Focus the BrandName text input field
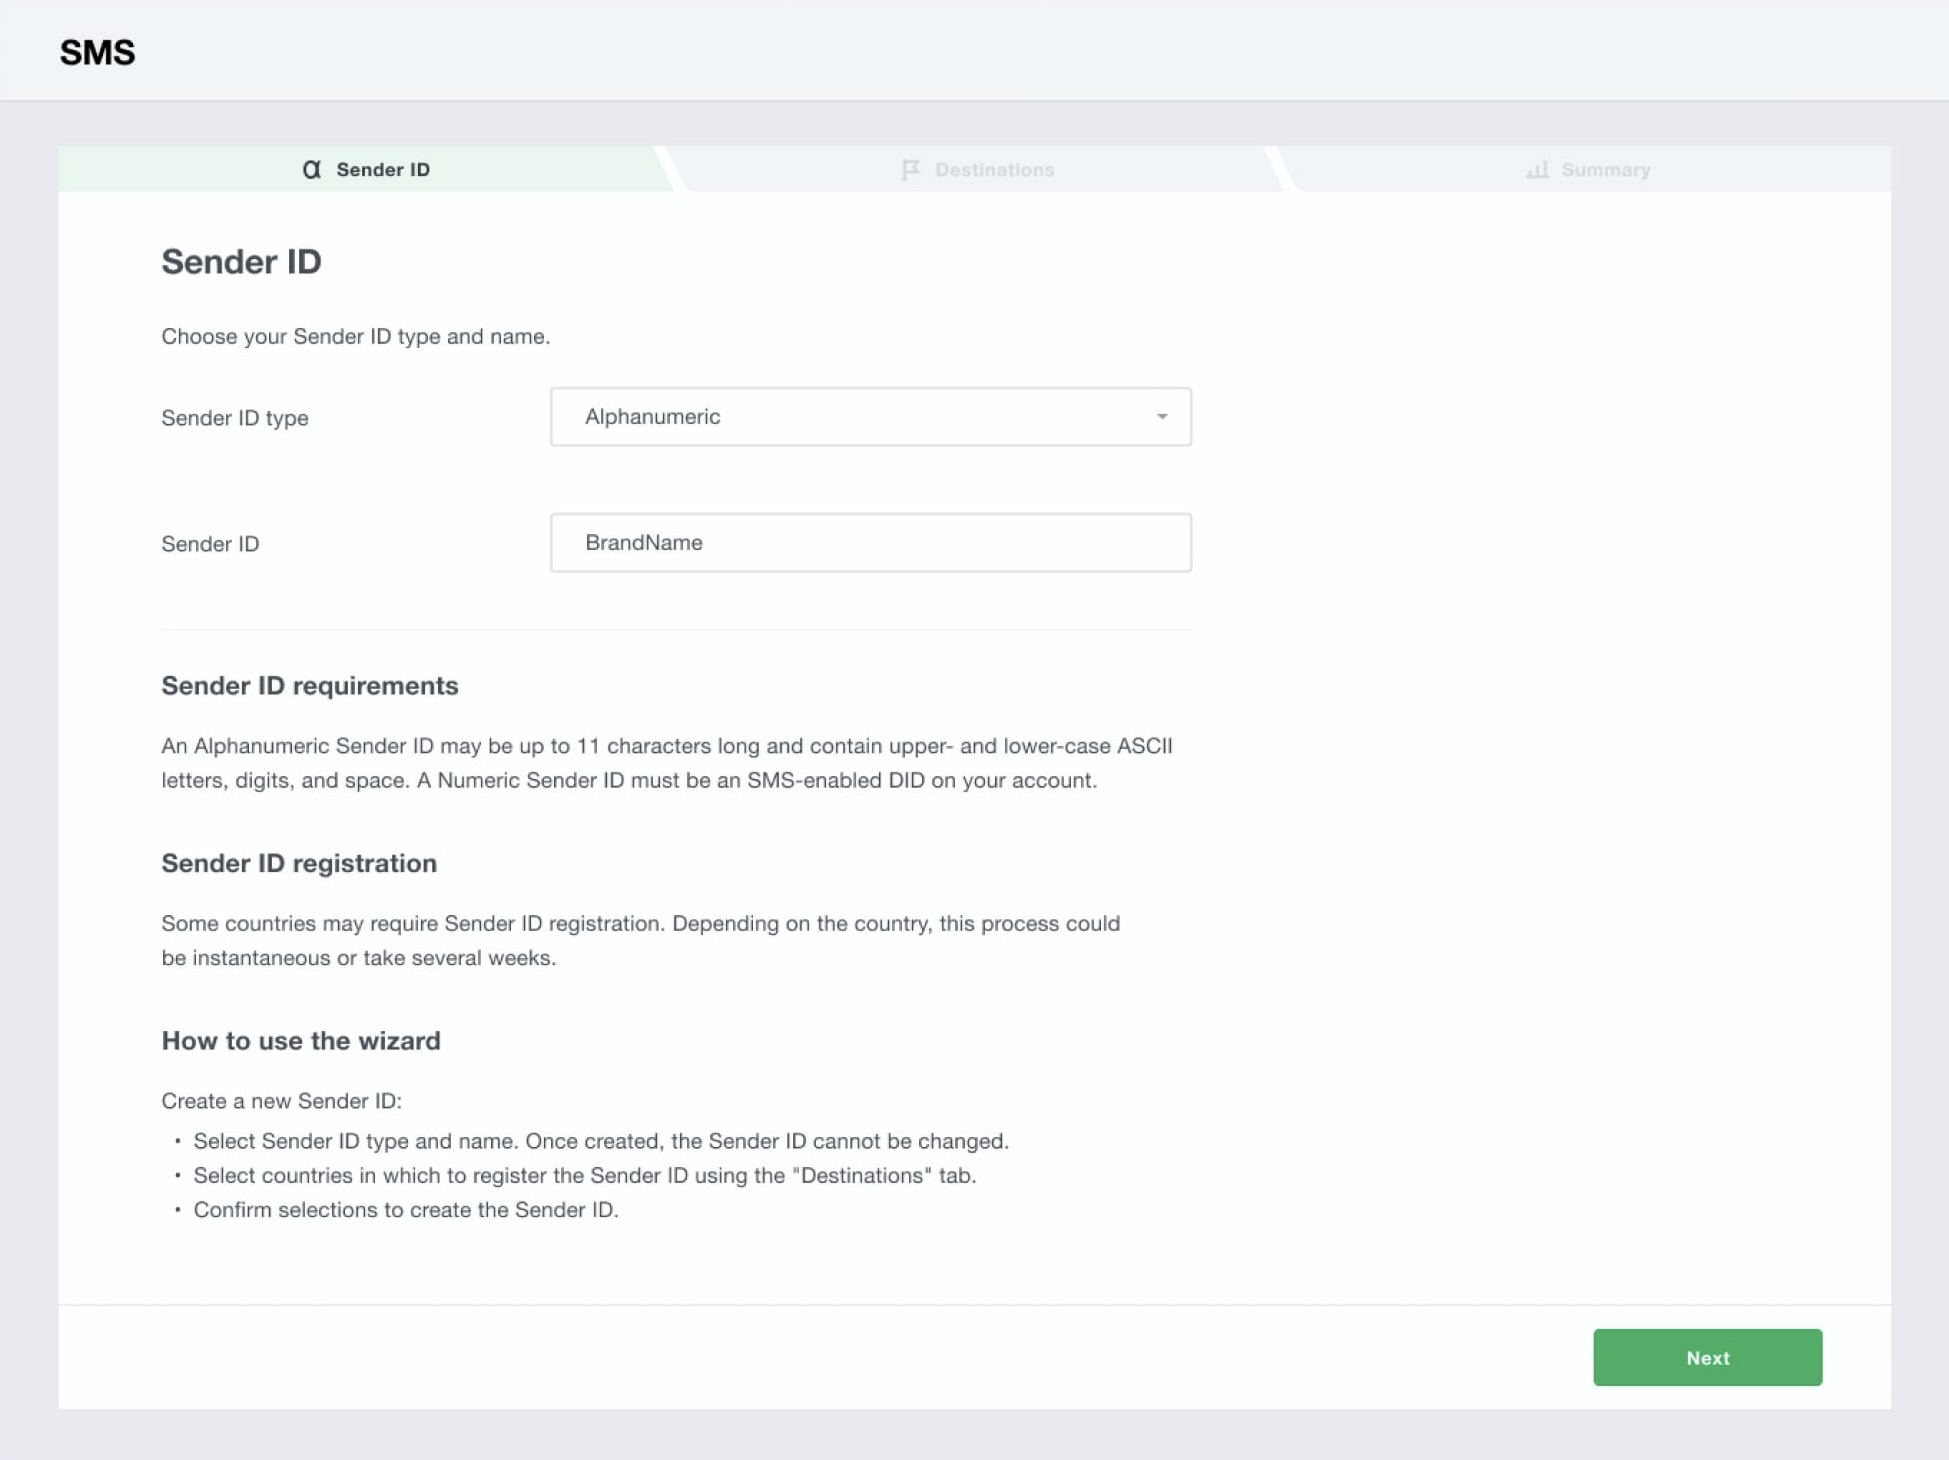This screenshot has width=1949, height=1460. click(869, 543)
